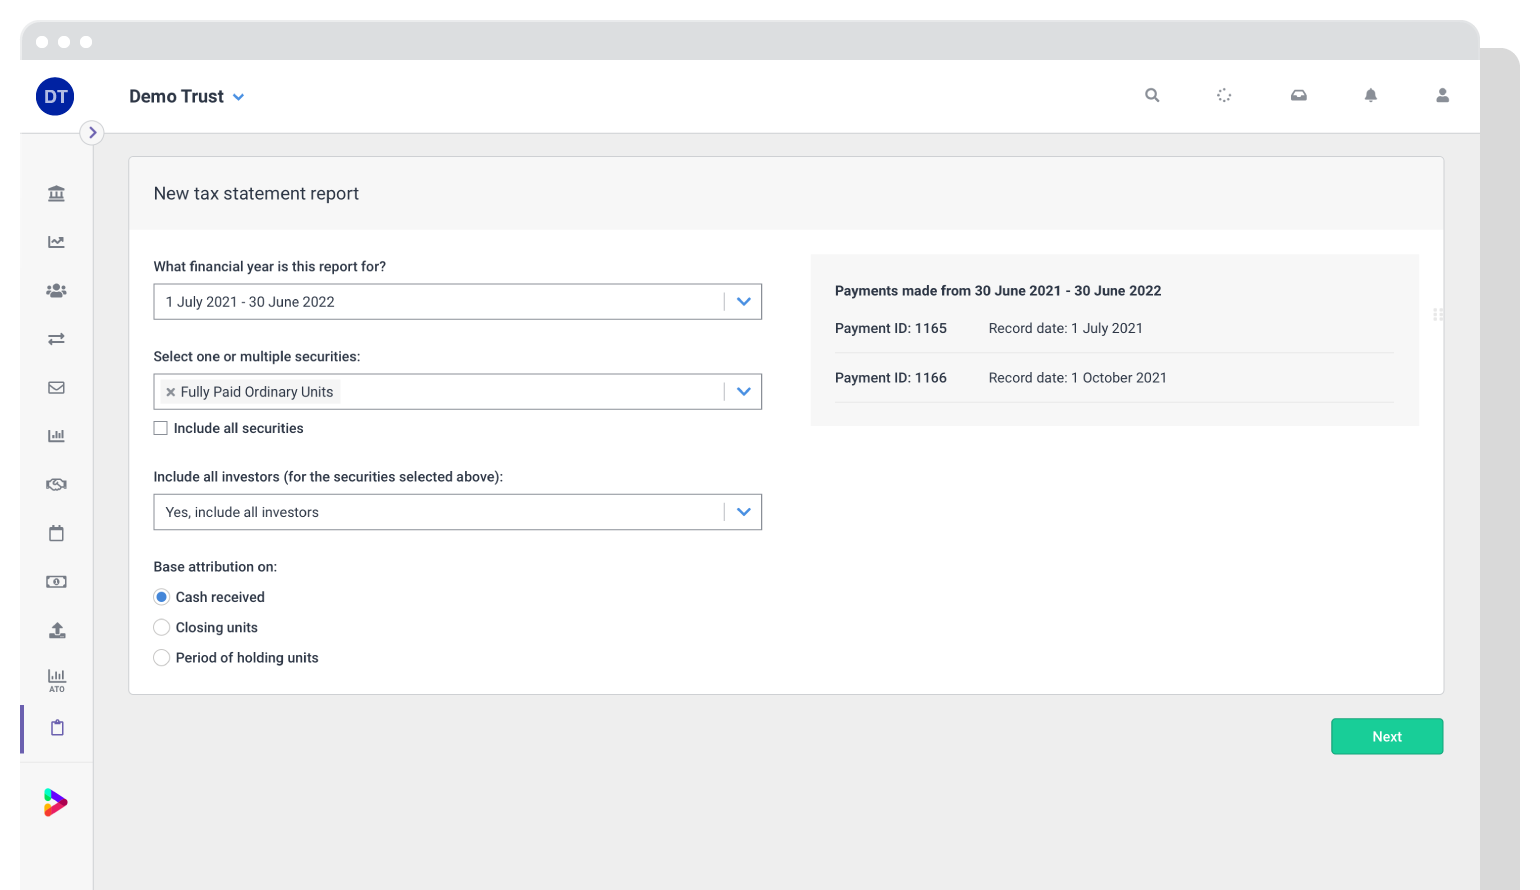This screenshot has width=1540, height=890.
Task: Open the bank/registry section in sidebar
Action: pyautogui.click(x=57, y=193)
